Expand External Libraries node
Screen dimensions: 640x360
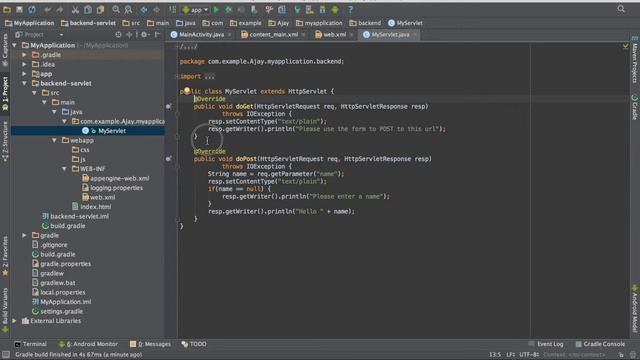pos(15,321)
